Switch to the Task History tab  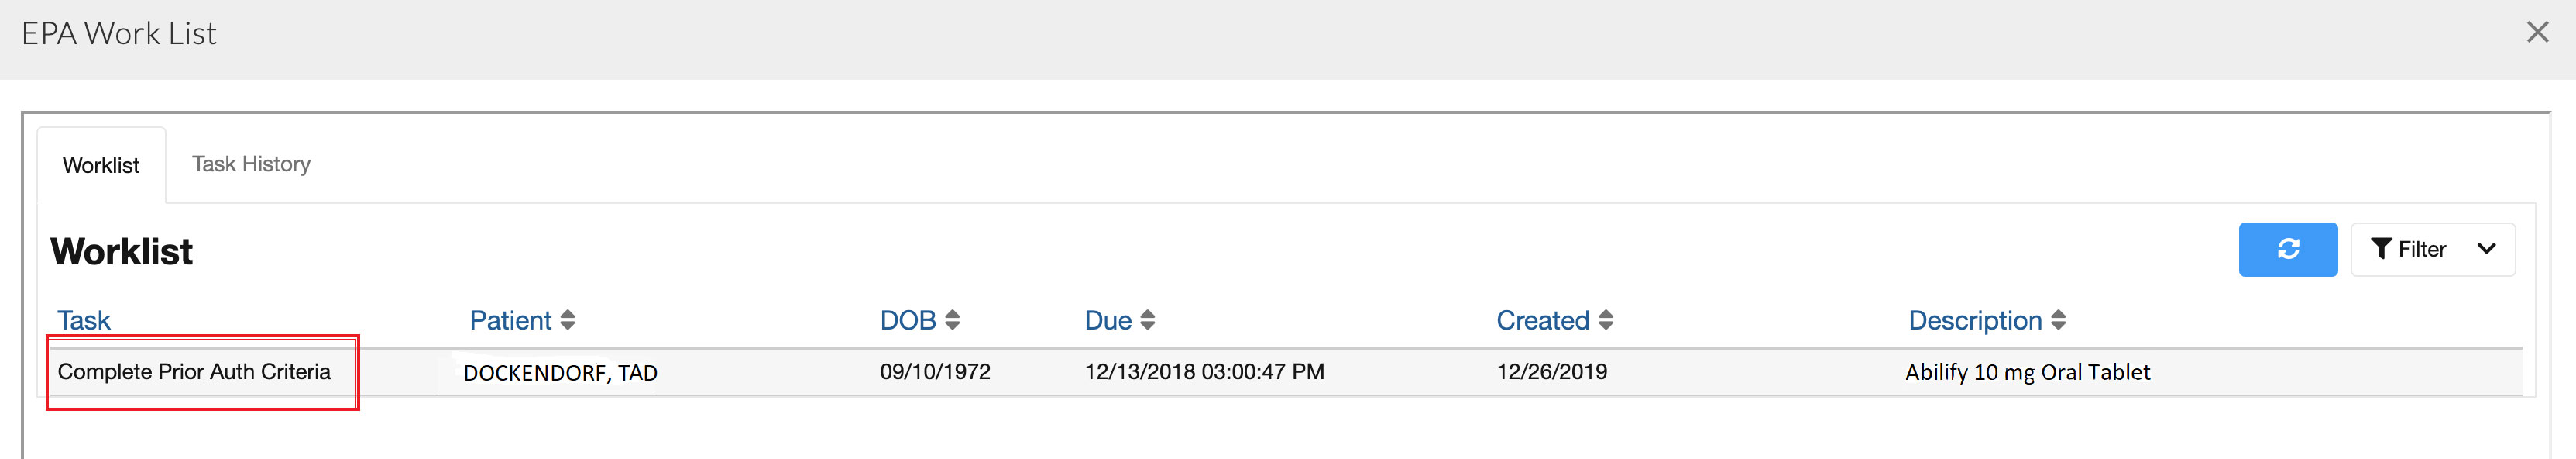(251, 164)
